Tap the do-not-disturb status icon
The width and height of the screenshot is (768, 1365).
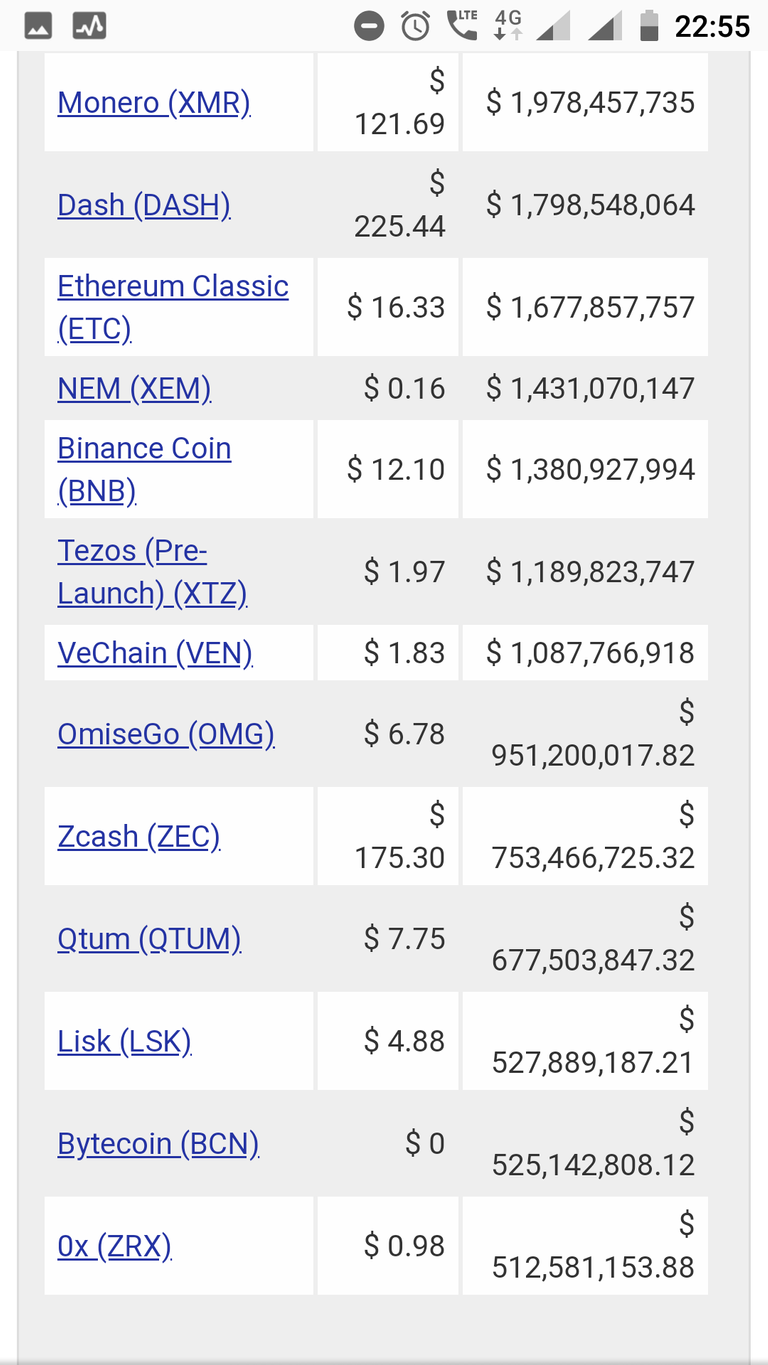coord(369,27)
